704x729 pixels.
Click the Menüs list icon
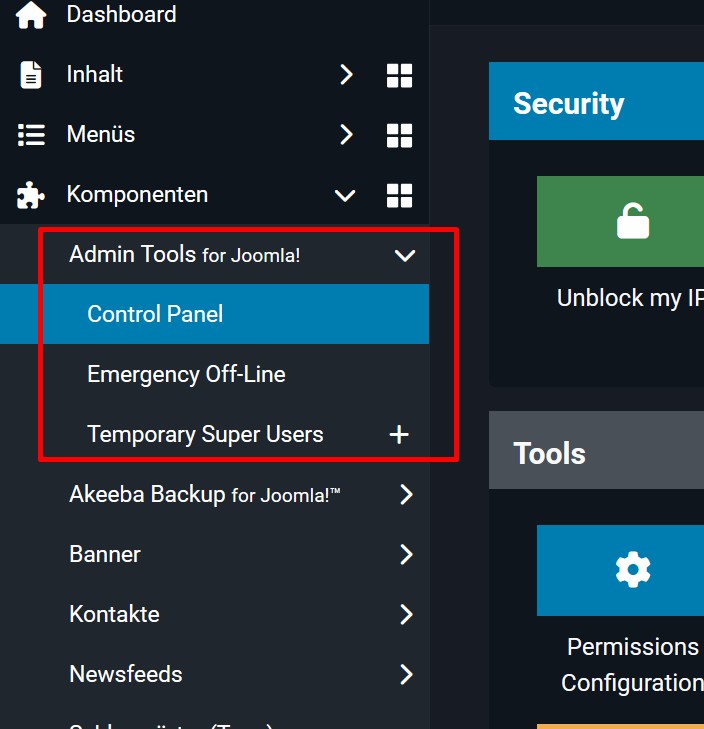click(31, 135)
